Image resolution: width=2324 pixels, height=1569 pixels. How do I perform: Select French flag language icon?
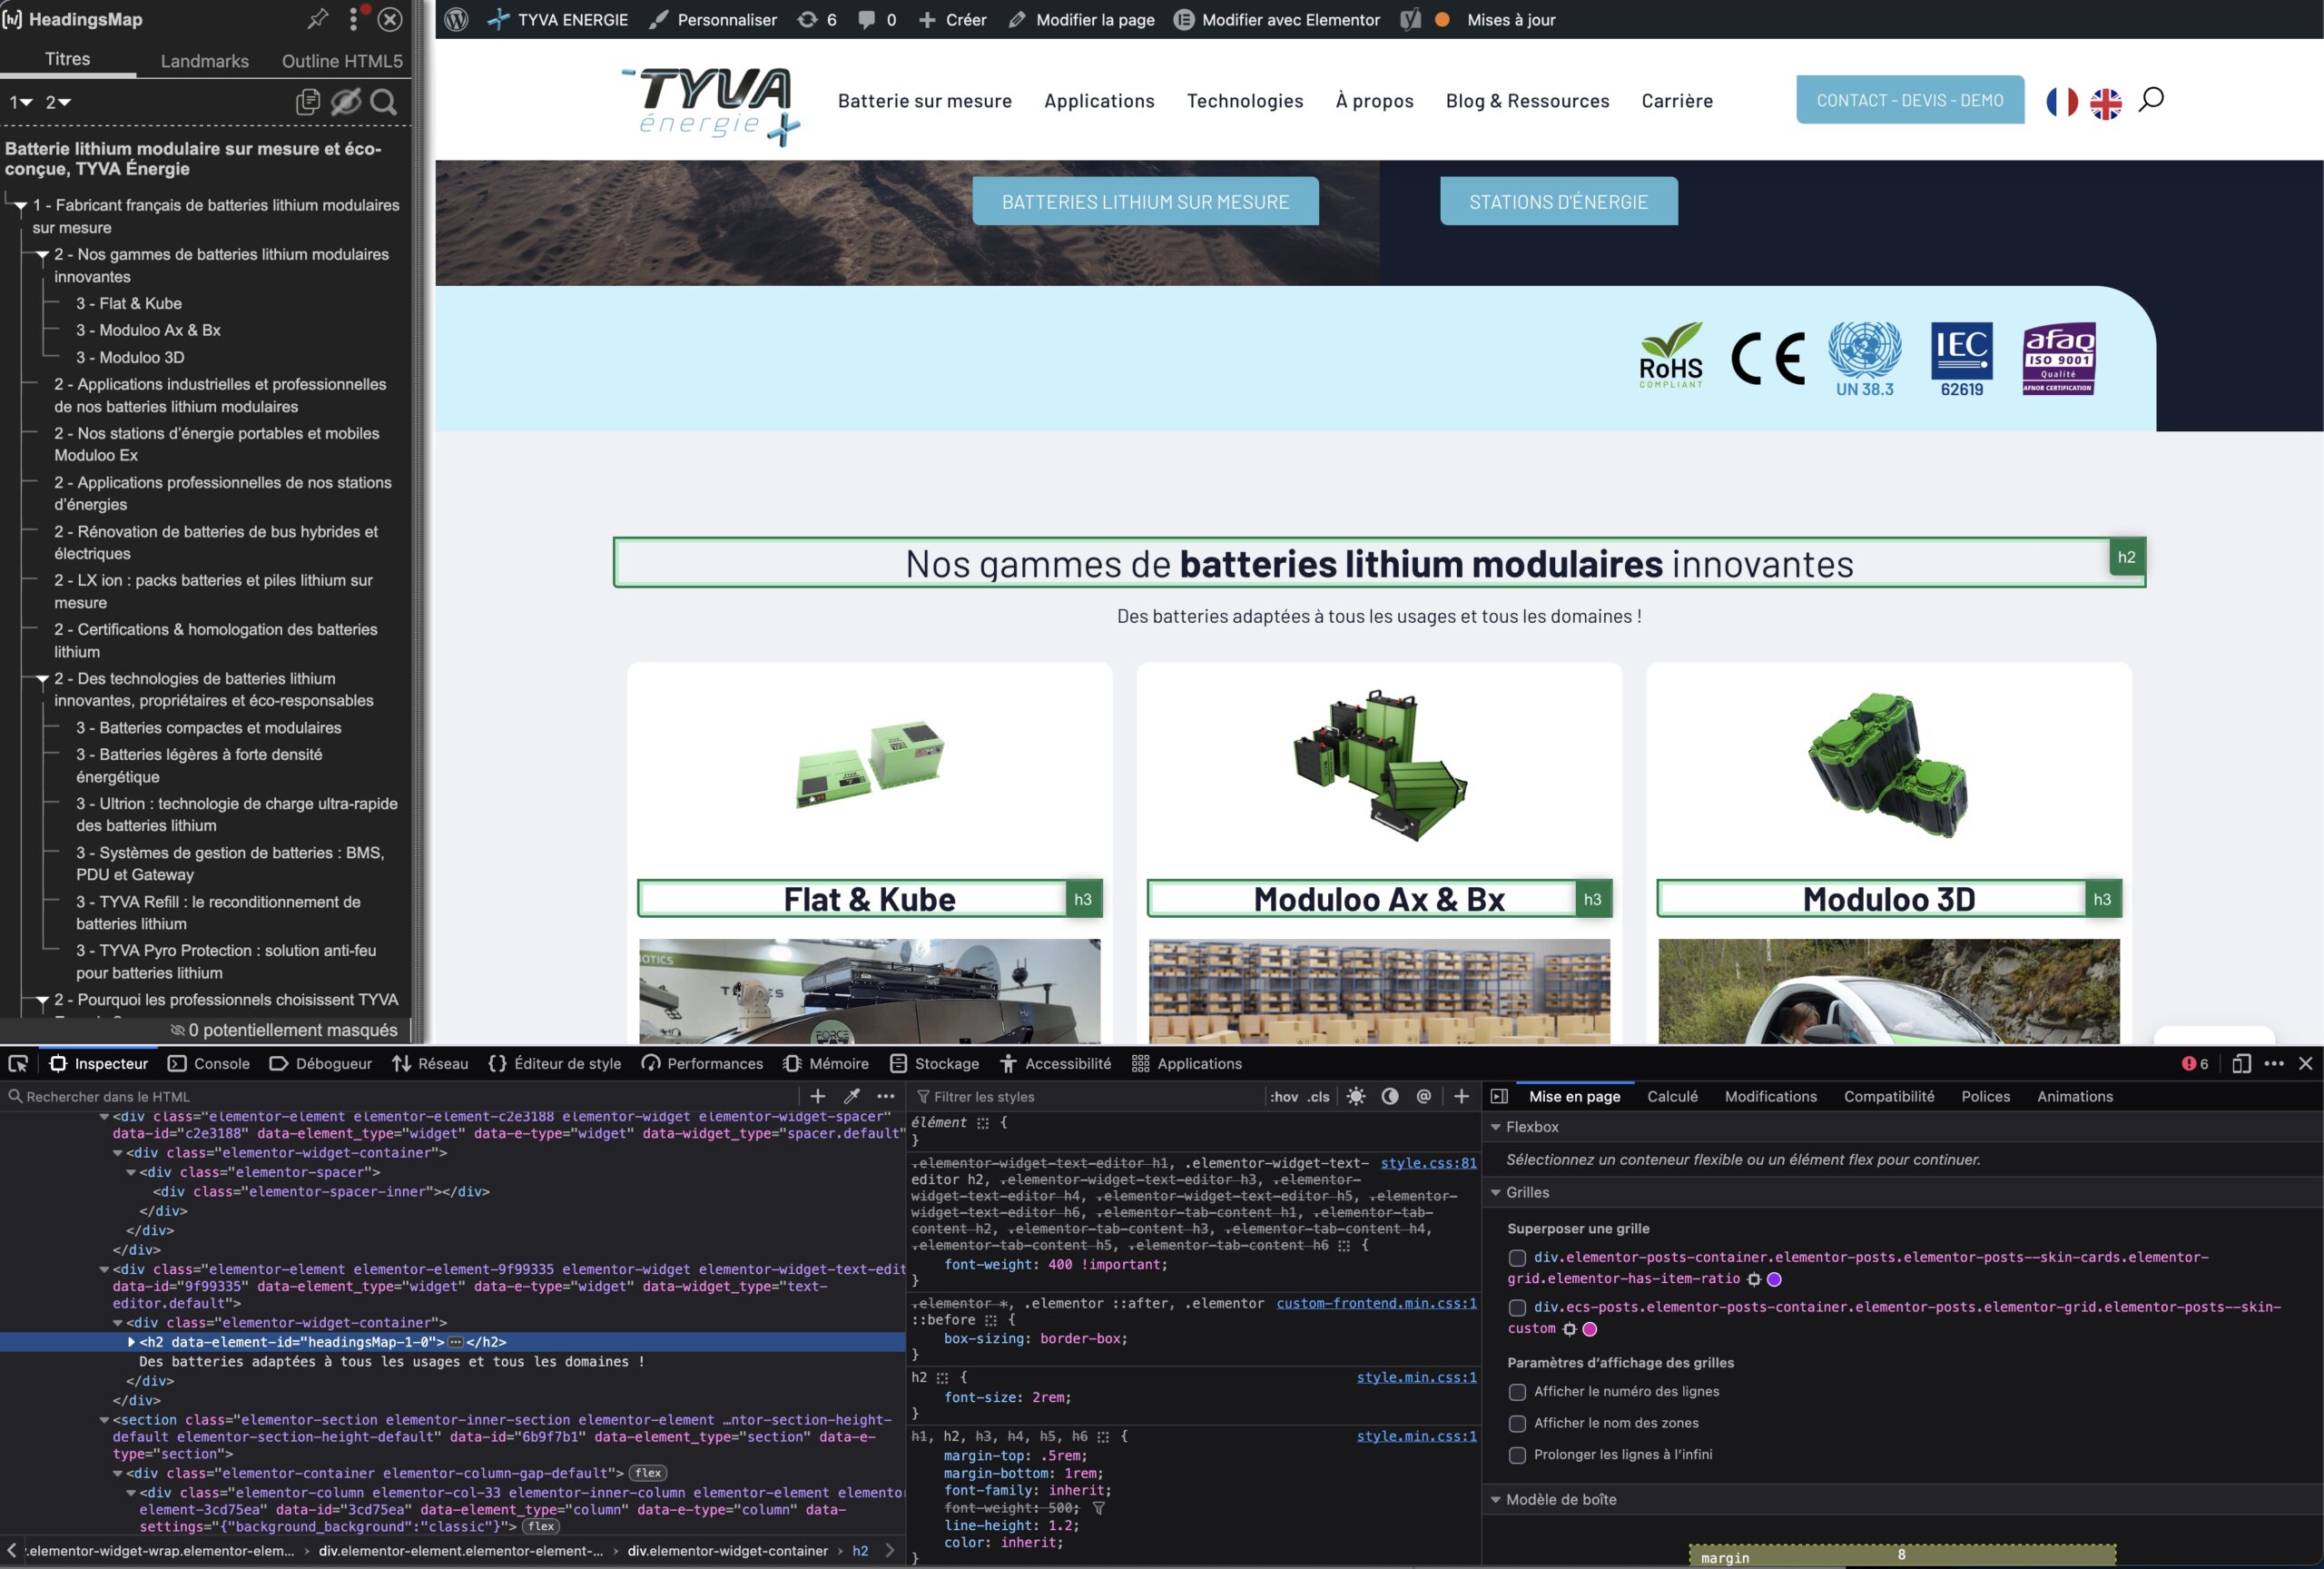pos(2062,102)
